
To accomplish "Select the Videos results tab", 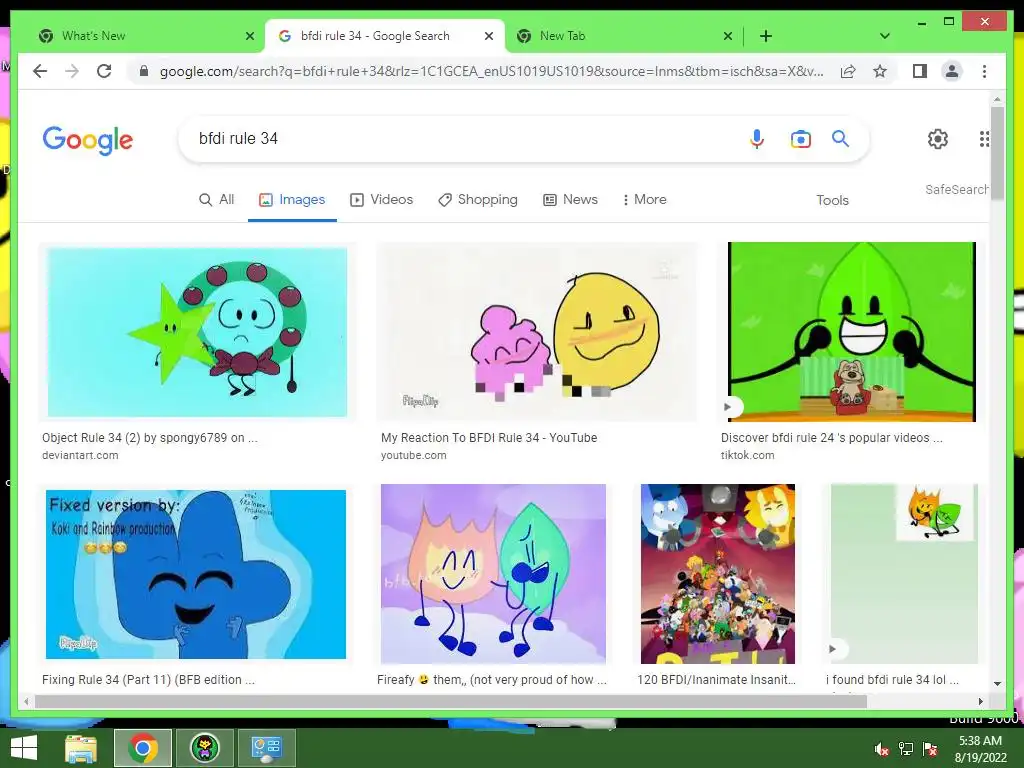I will click(x=381, y=199).
